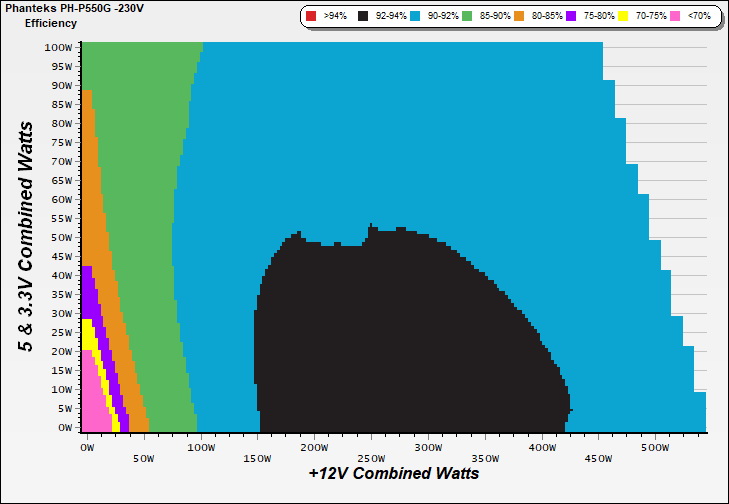The height and width of the screenshot is (504, 729).
Task: Select the yellow 70-75% legend swatch
Action: pos(641,16)
